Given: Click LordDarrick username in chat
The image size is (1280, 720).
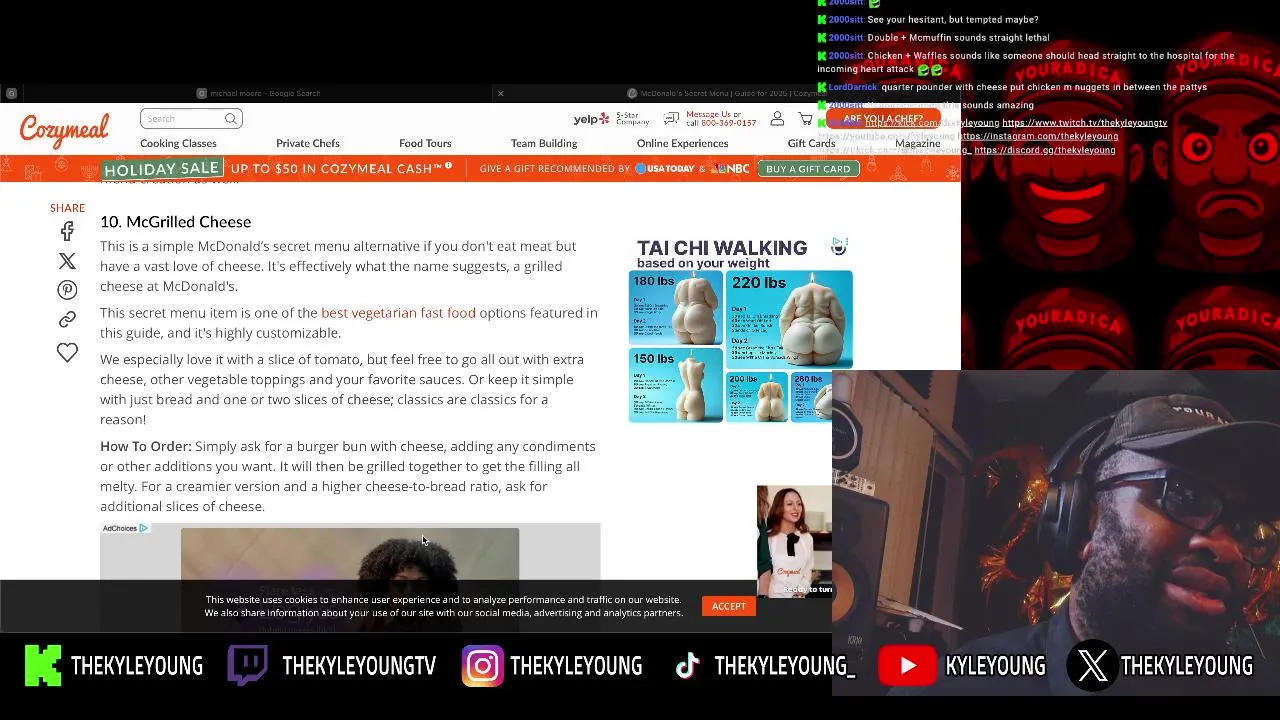Looking at the screenshot, I should tap(852, 87).
